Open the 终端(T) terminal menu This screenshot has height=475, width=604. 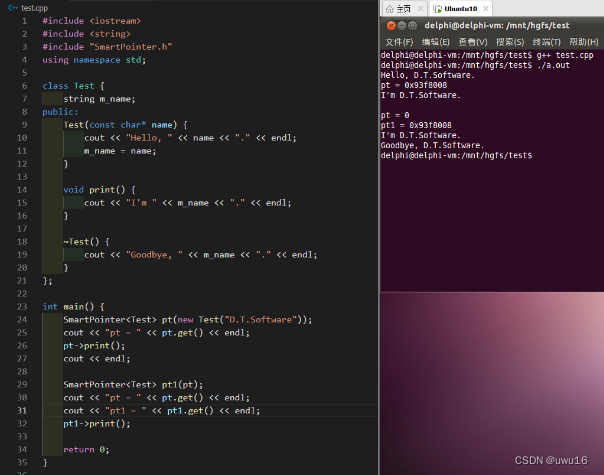tap(546, 42)
